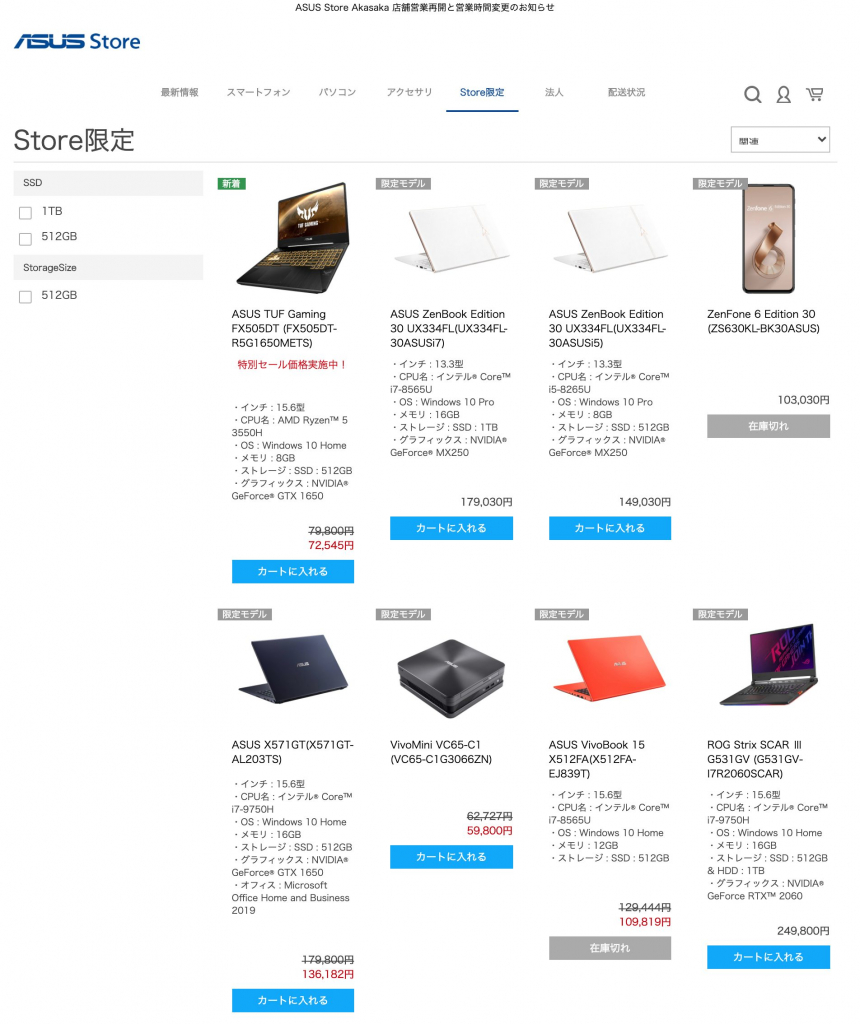The height and width of the screenshot is (1024, 860).
Task: Open the ZenFone 6 Edition 30 product image
Action: (768, 239)
